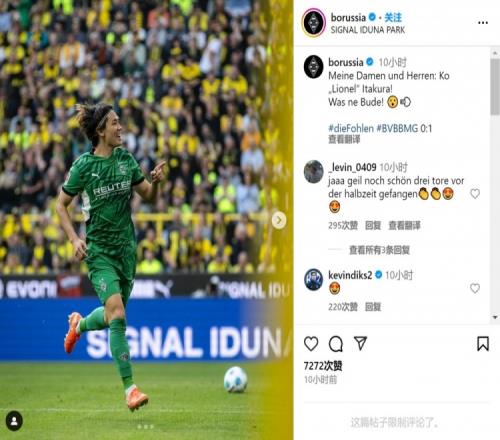Expand all 3 replies under levin comment
500x440 pixels.
(x=379, y=250)
